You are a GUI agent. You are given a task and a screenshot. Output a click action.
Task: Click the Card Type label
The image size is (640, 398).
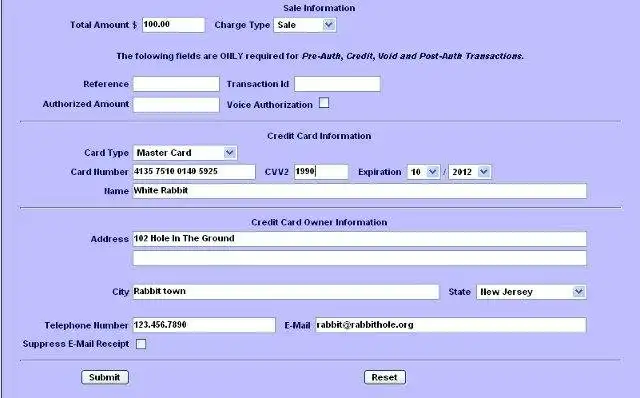[107, 153]
